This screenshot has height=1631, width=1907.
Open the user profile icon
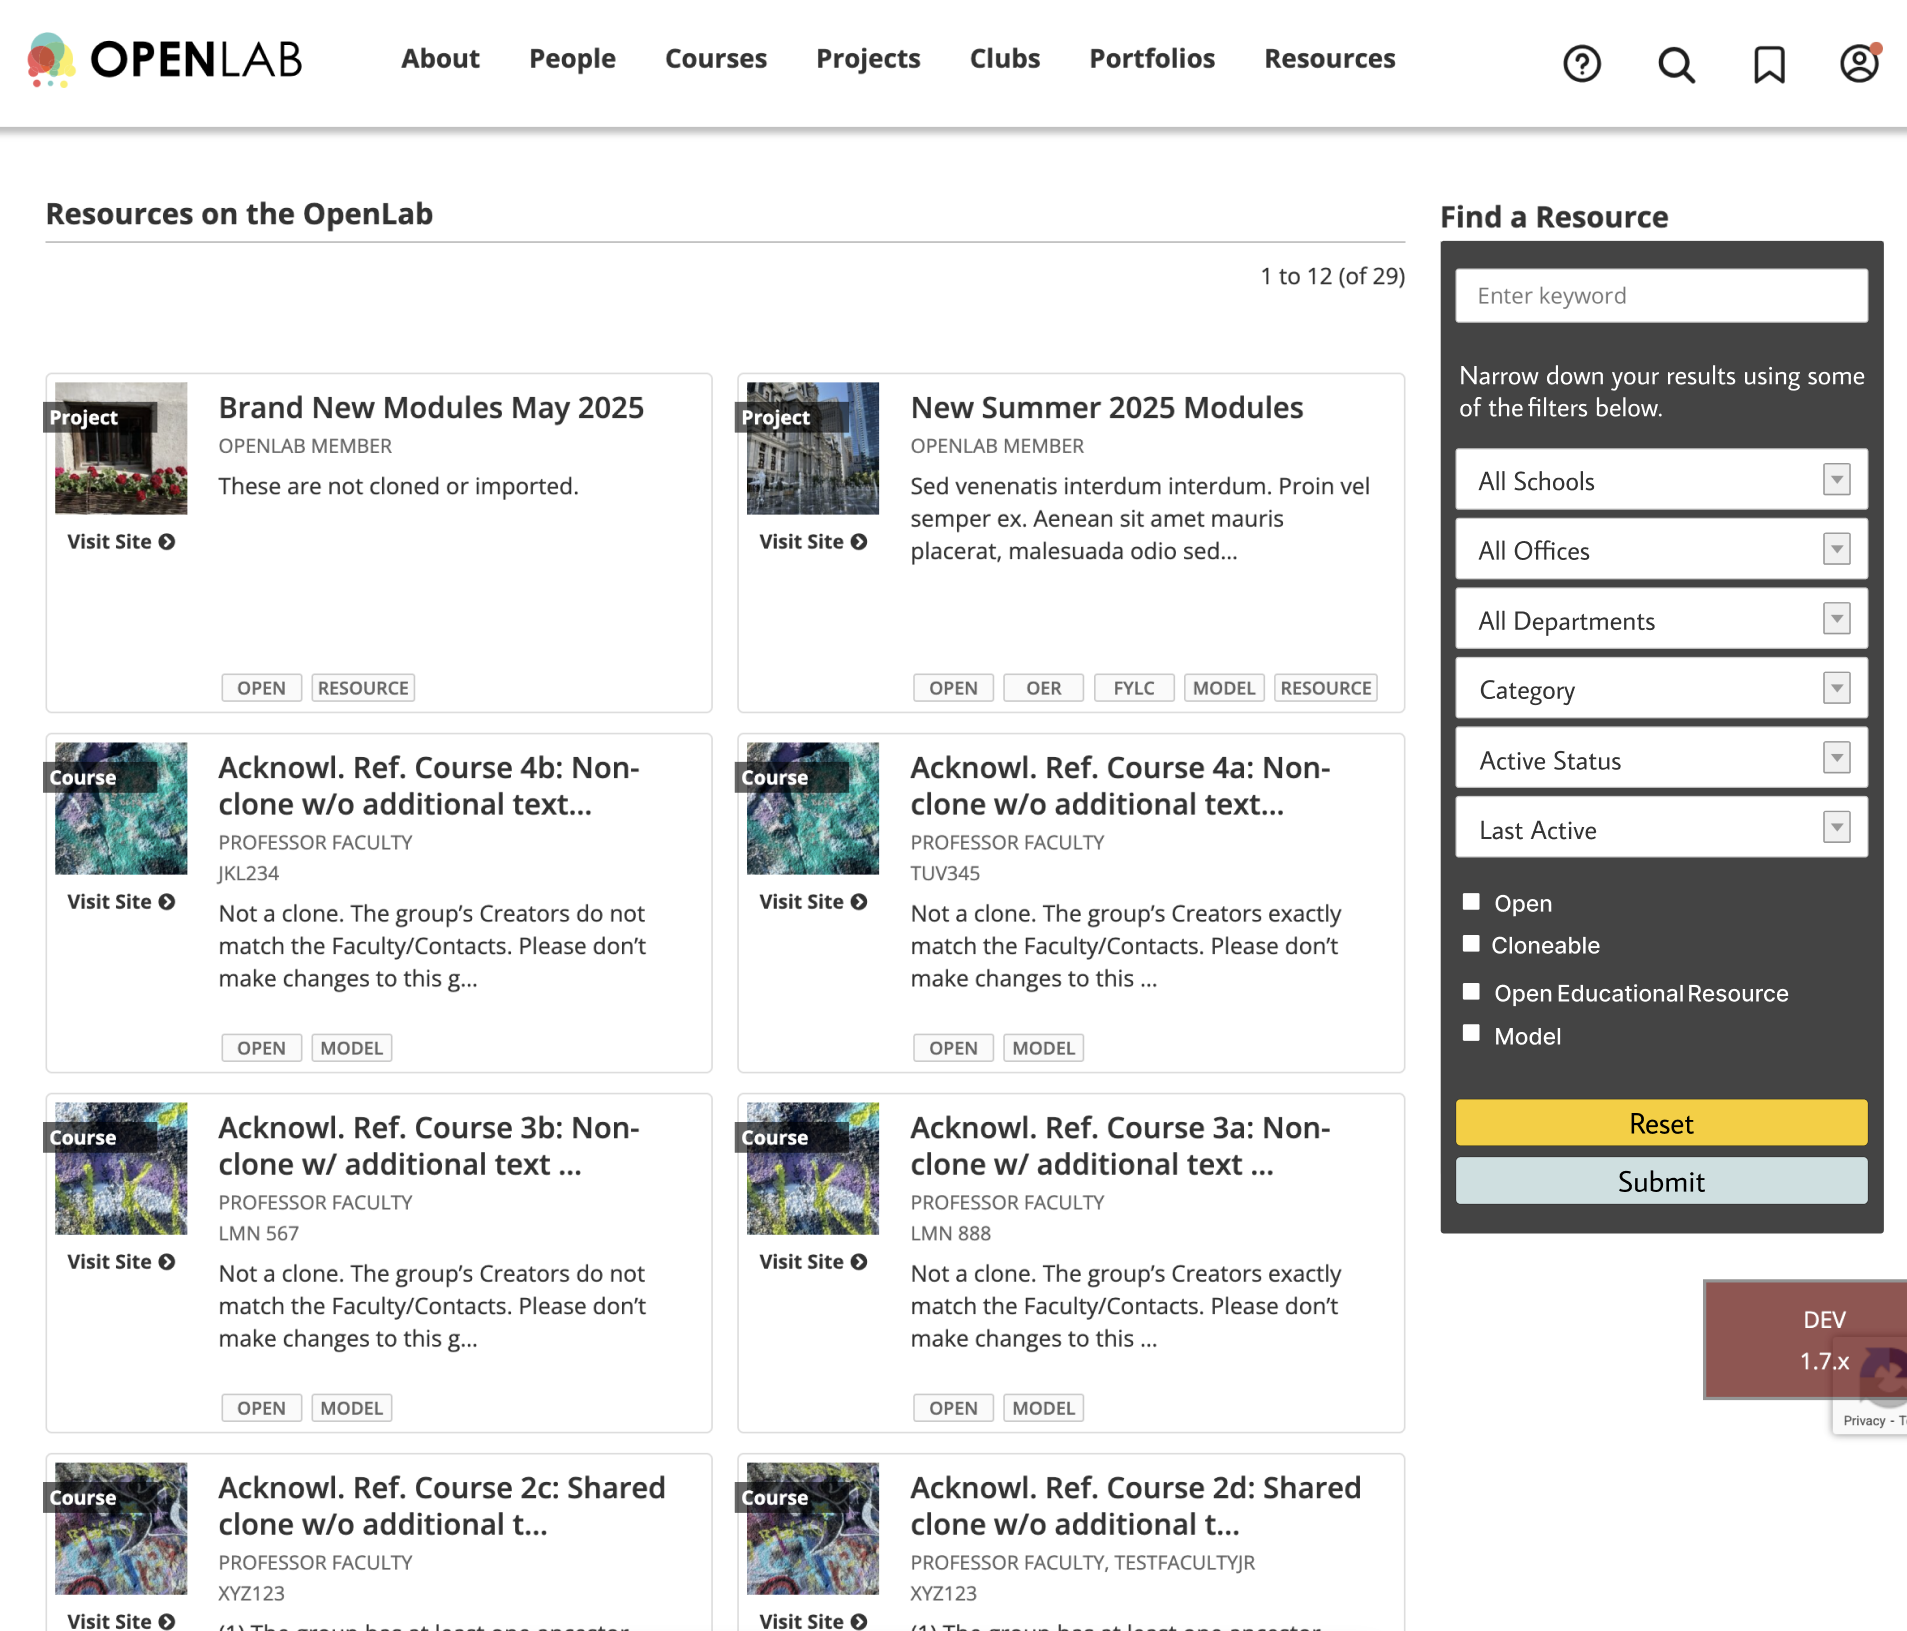[x=1858, y=64]
